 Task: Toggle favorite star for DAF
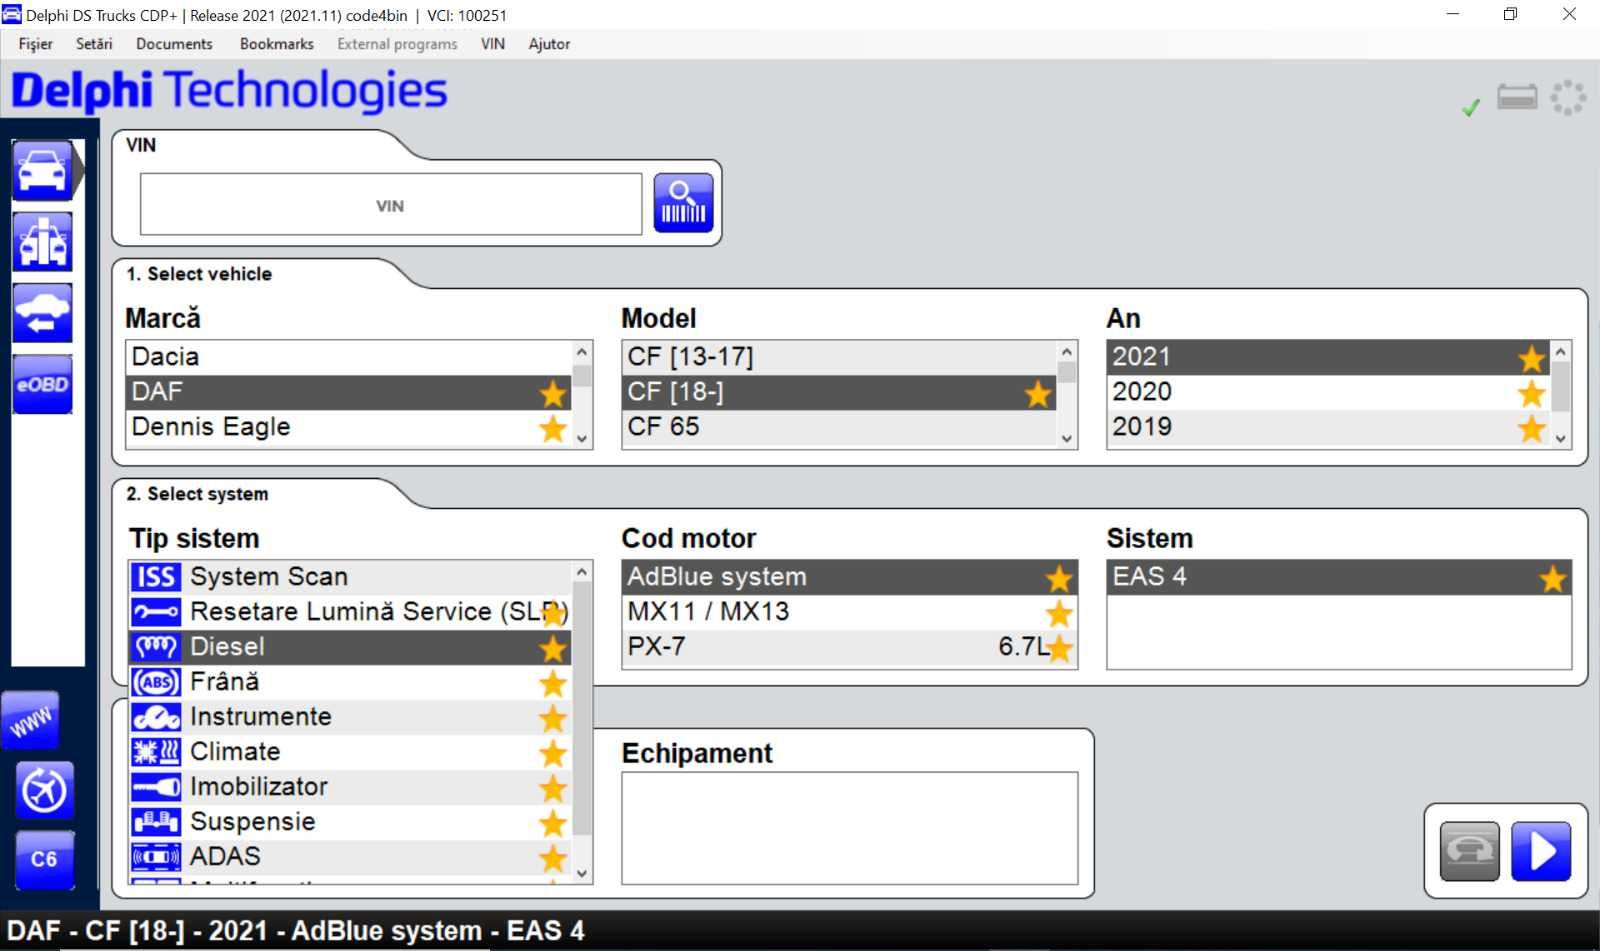pos(553,393)
